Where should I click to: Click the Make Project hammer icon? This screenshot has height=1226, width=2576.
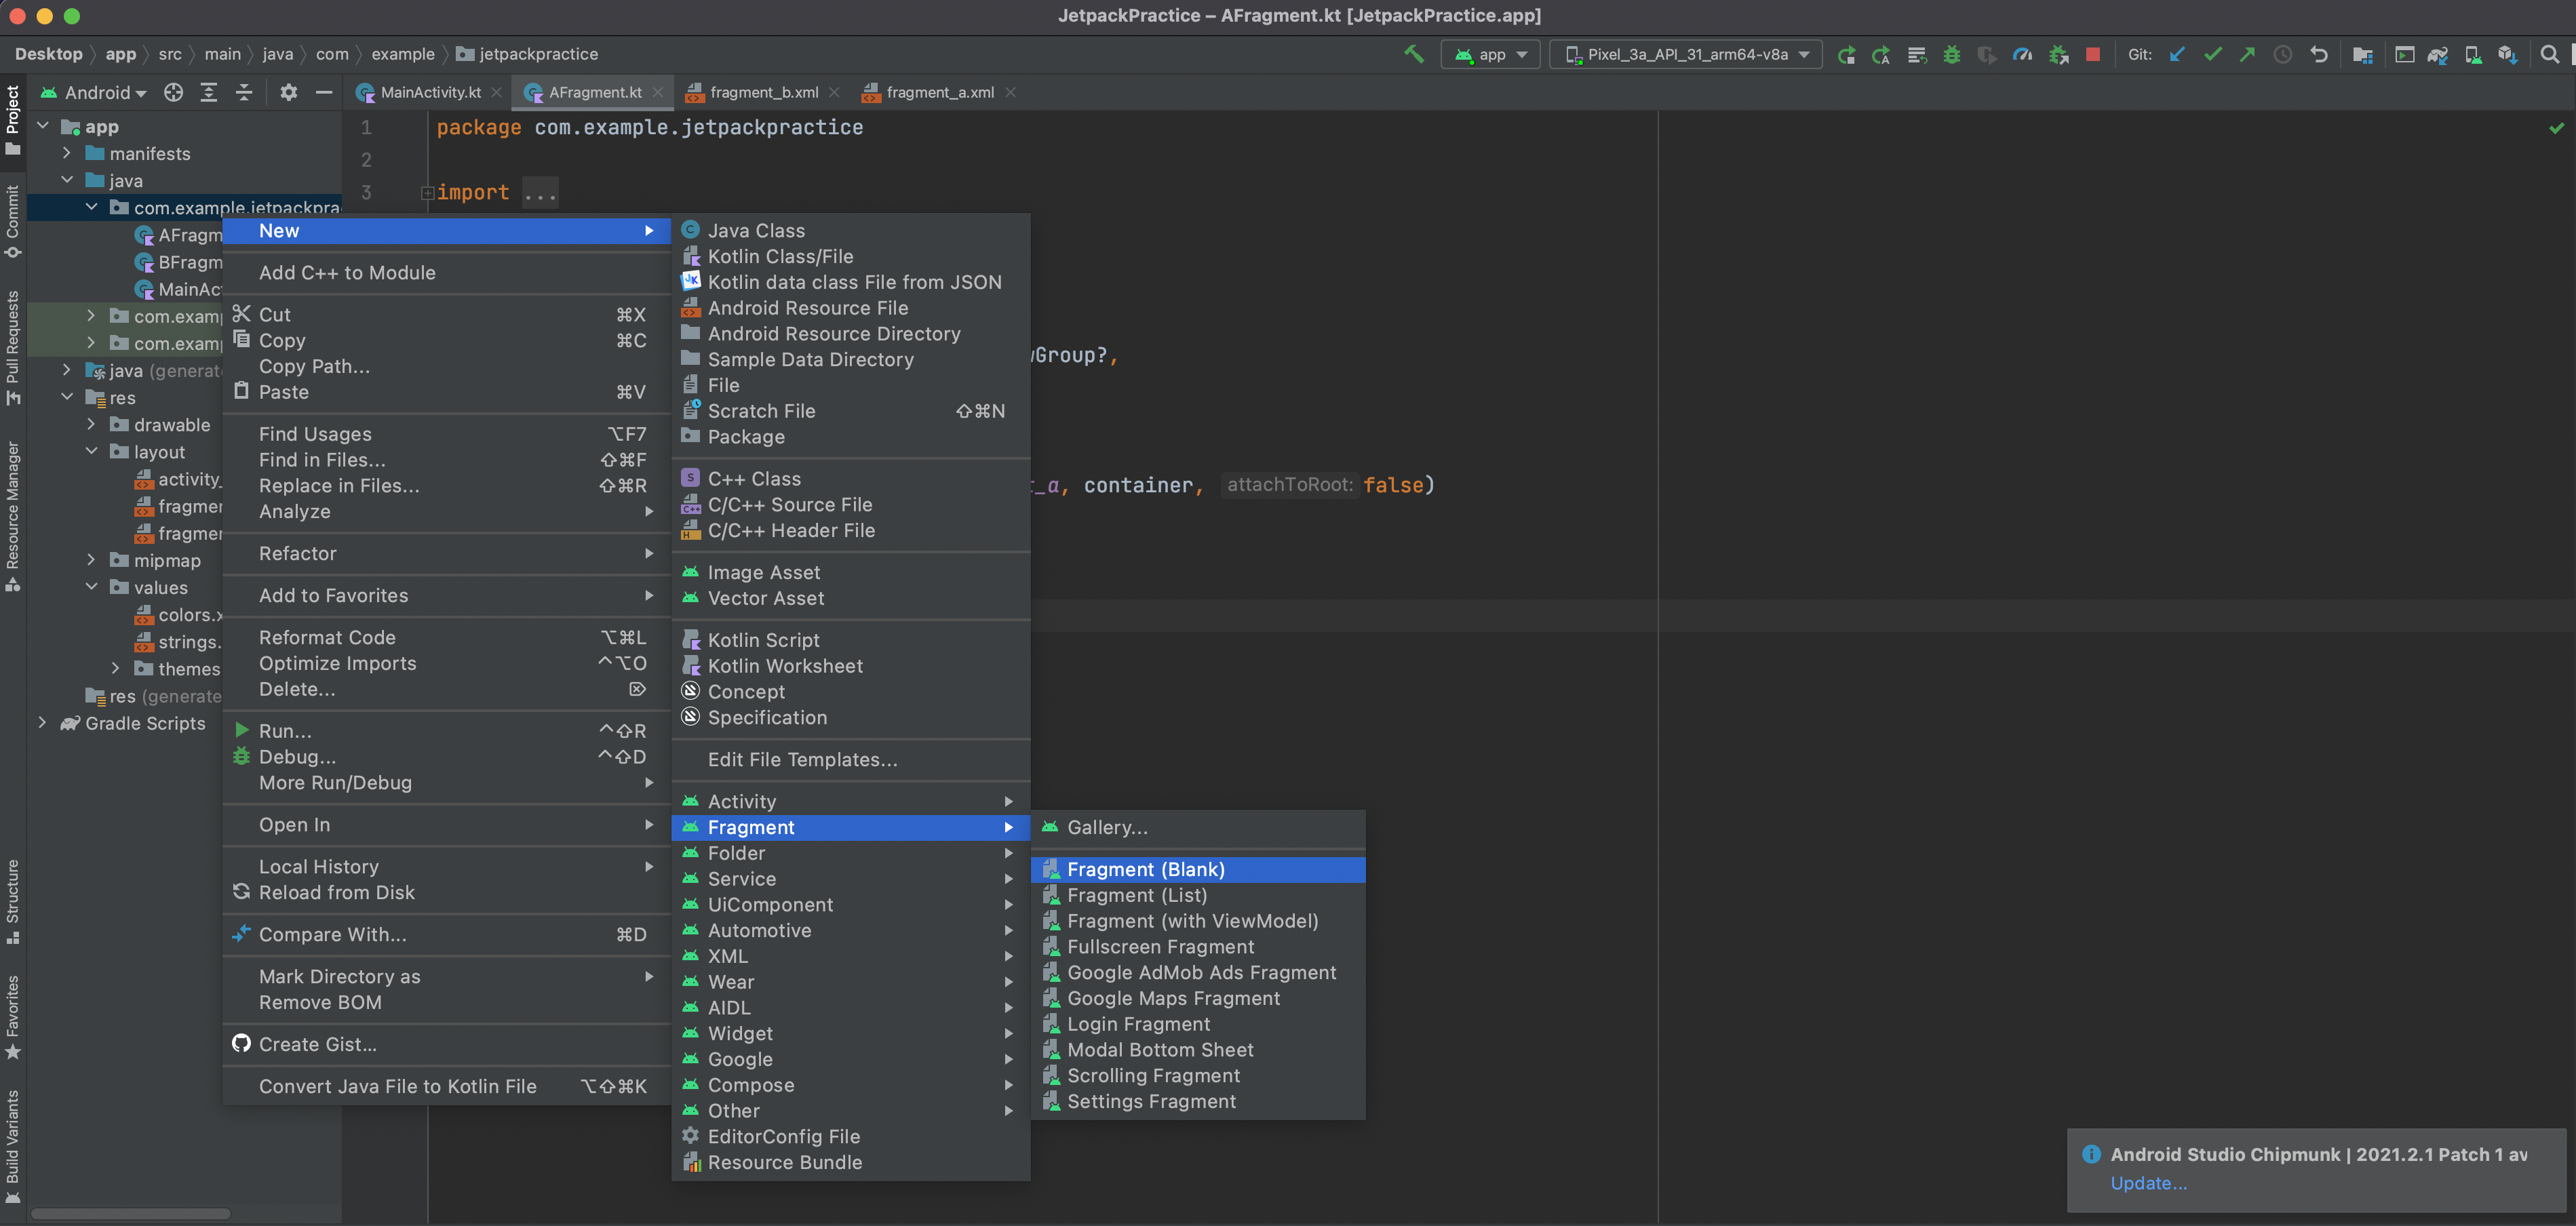pyautogui.click(x=1413, y=54)
